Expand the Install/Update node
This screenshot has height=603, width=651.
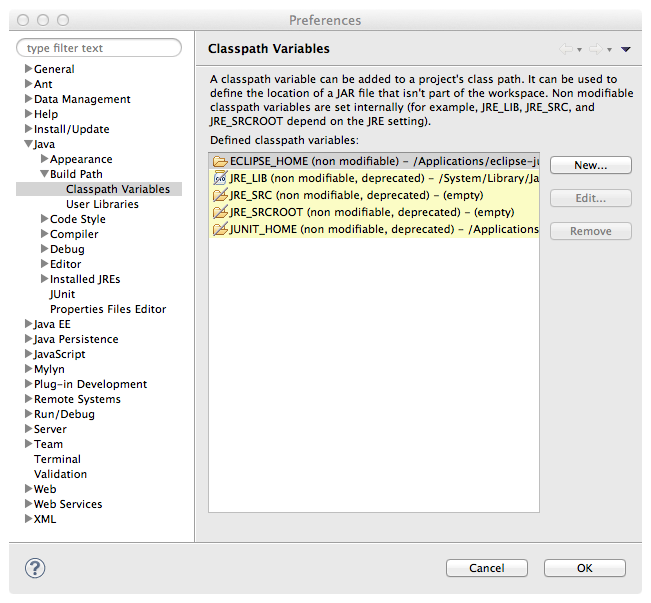28,128
